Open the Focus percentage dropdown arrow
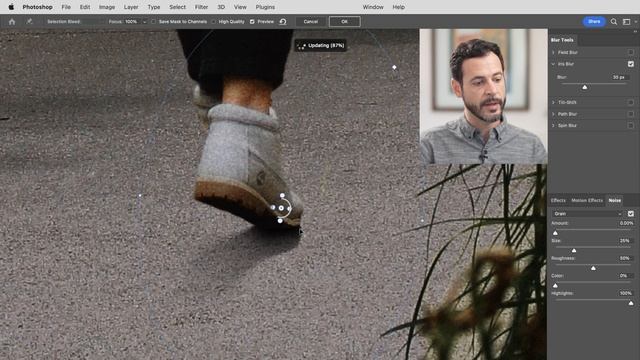This screenshot has height=360, width=640. (x=144, y=22)
